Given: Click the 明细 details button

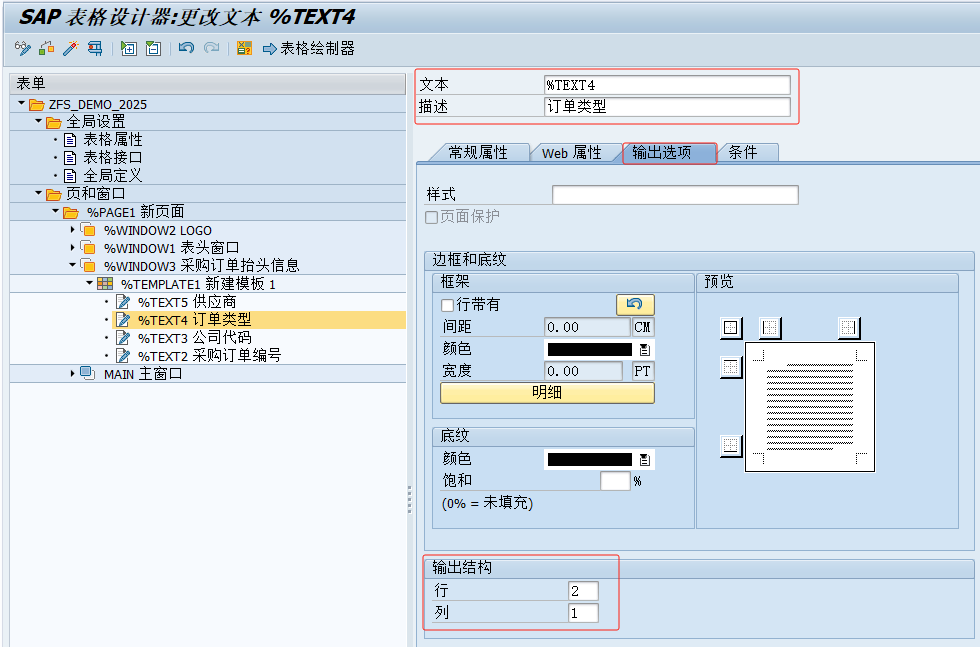Looking at the screenshot, I should (547, 393).
